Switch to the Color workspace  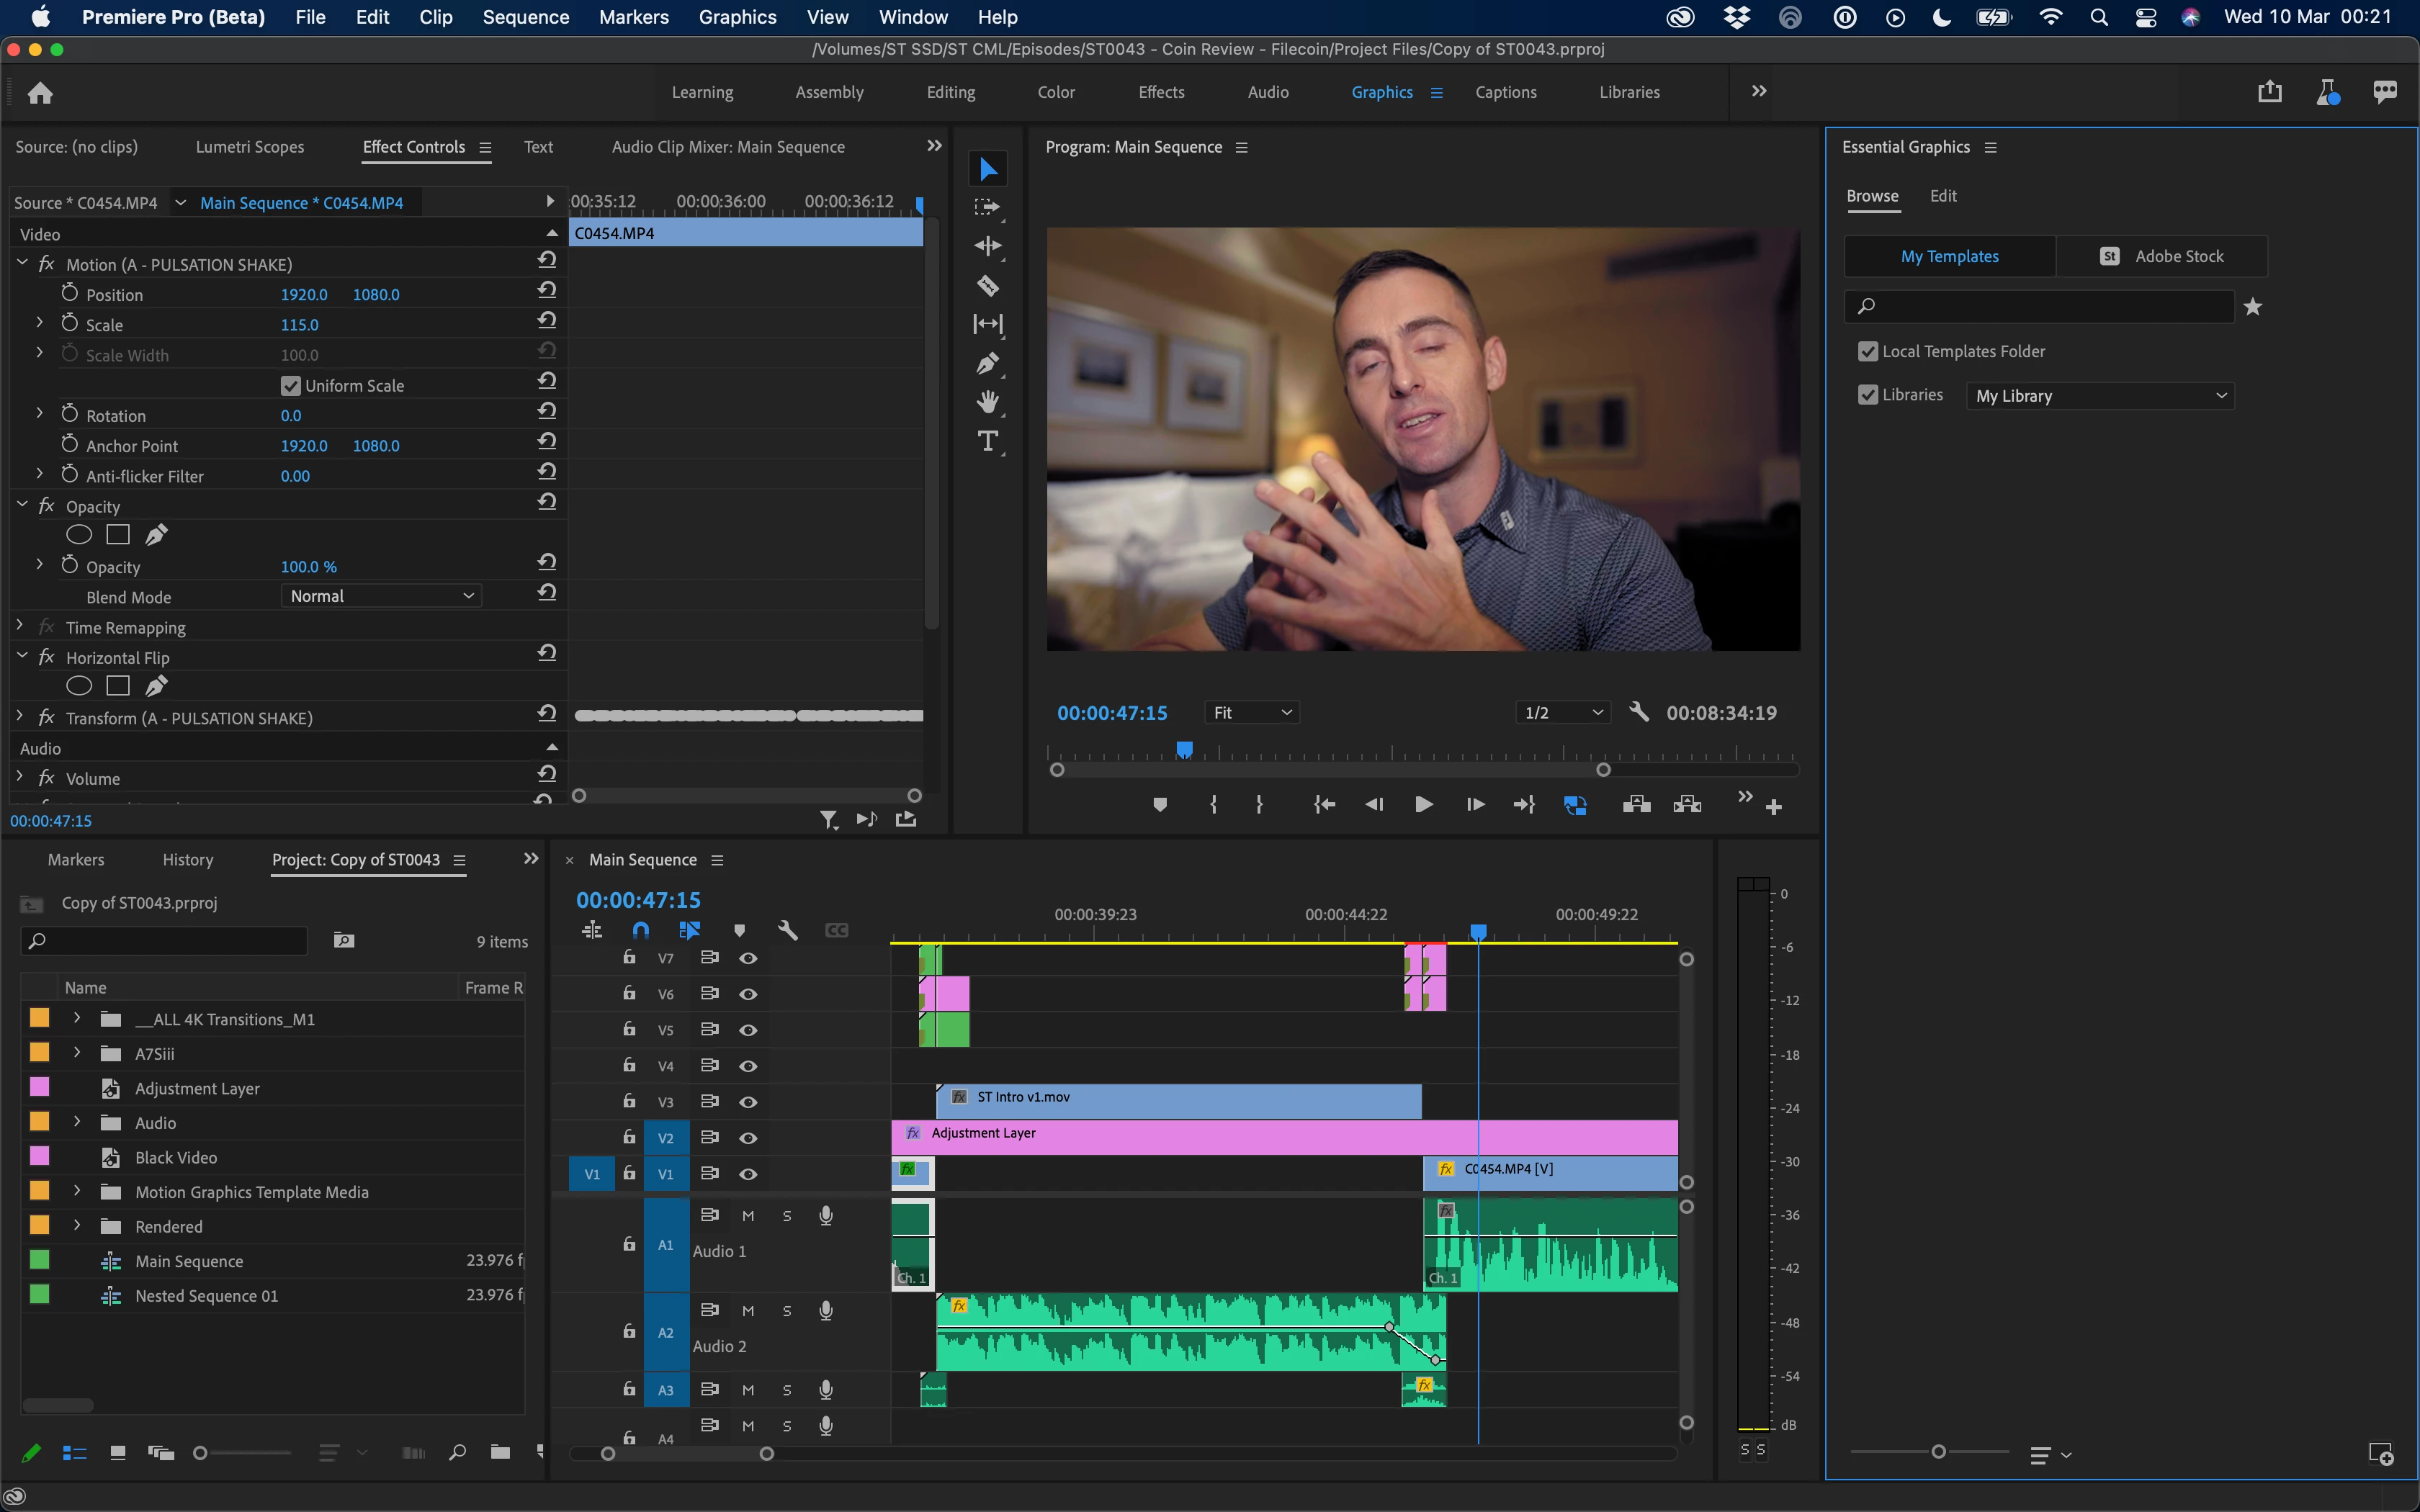[1055, 92]
